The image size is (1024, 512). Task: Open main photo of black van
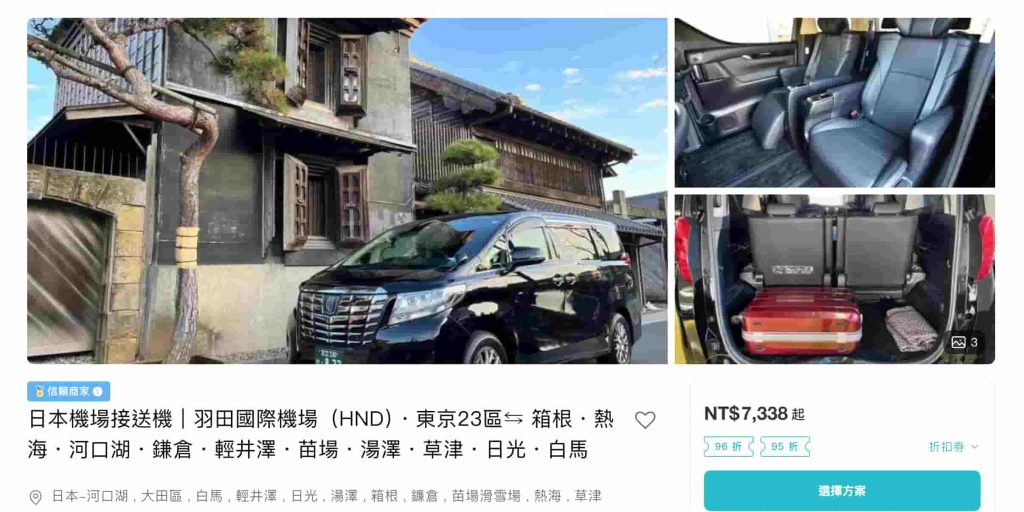[347, 191]
